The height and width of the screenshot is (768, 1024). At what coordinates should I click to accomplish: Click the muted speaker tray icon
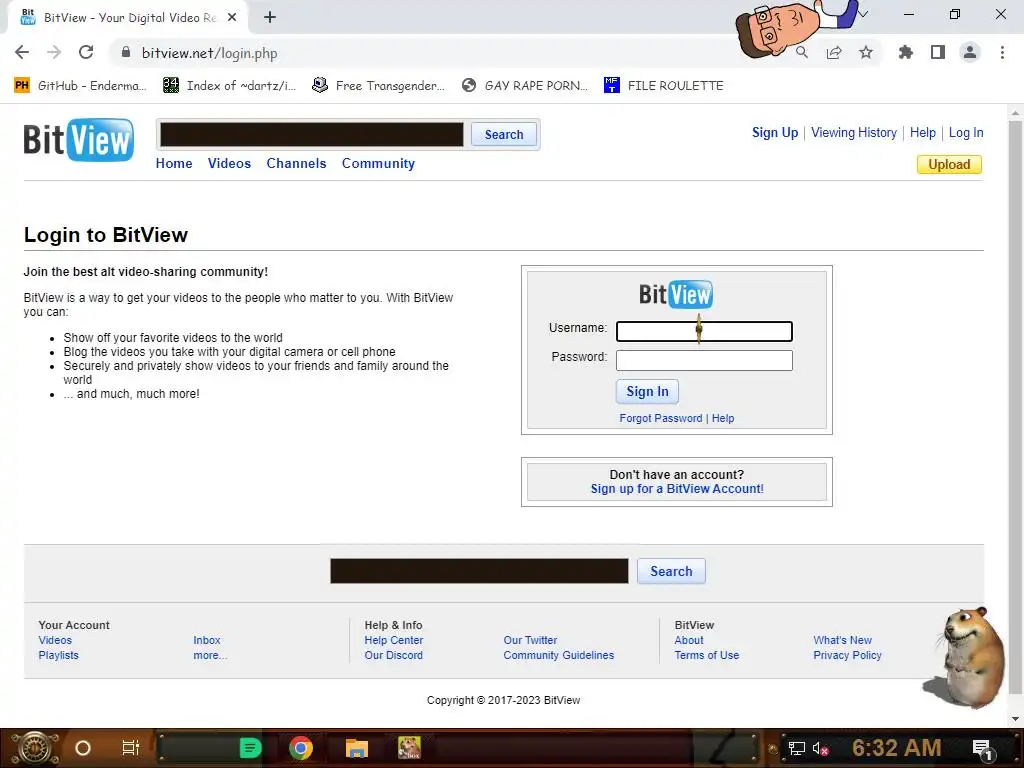[x=820, y=748]
